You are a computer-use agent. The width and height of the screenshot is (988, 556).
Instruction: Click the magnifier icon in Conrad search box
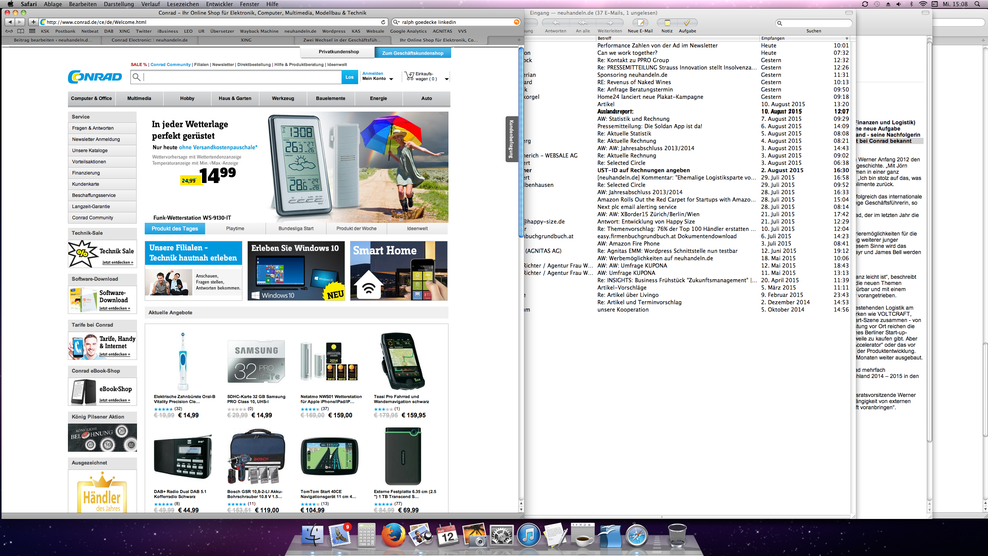136,77
